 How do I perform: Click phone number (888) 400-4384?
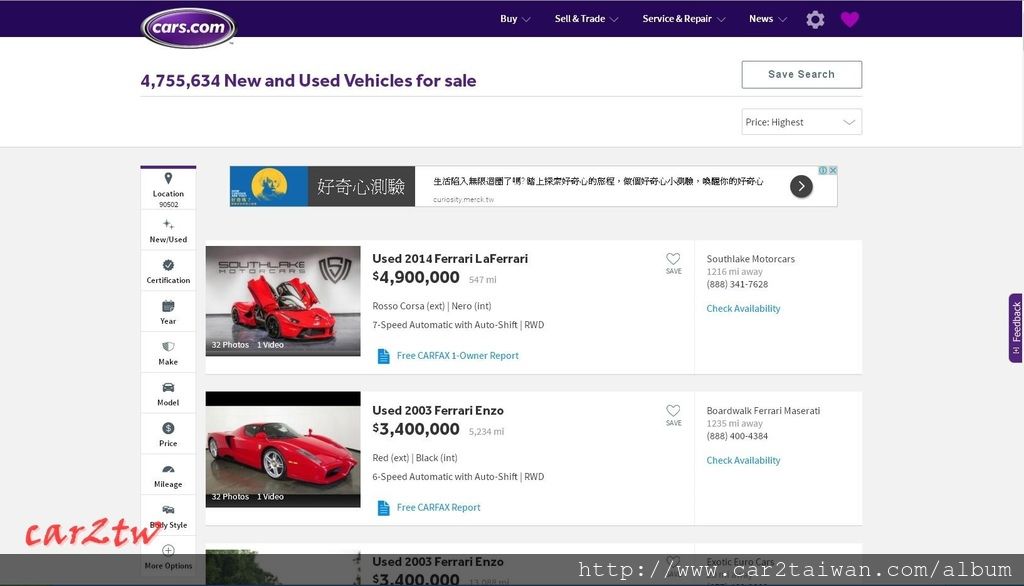(737, 436)
